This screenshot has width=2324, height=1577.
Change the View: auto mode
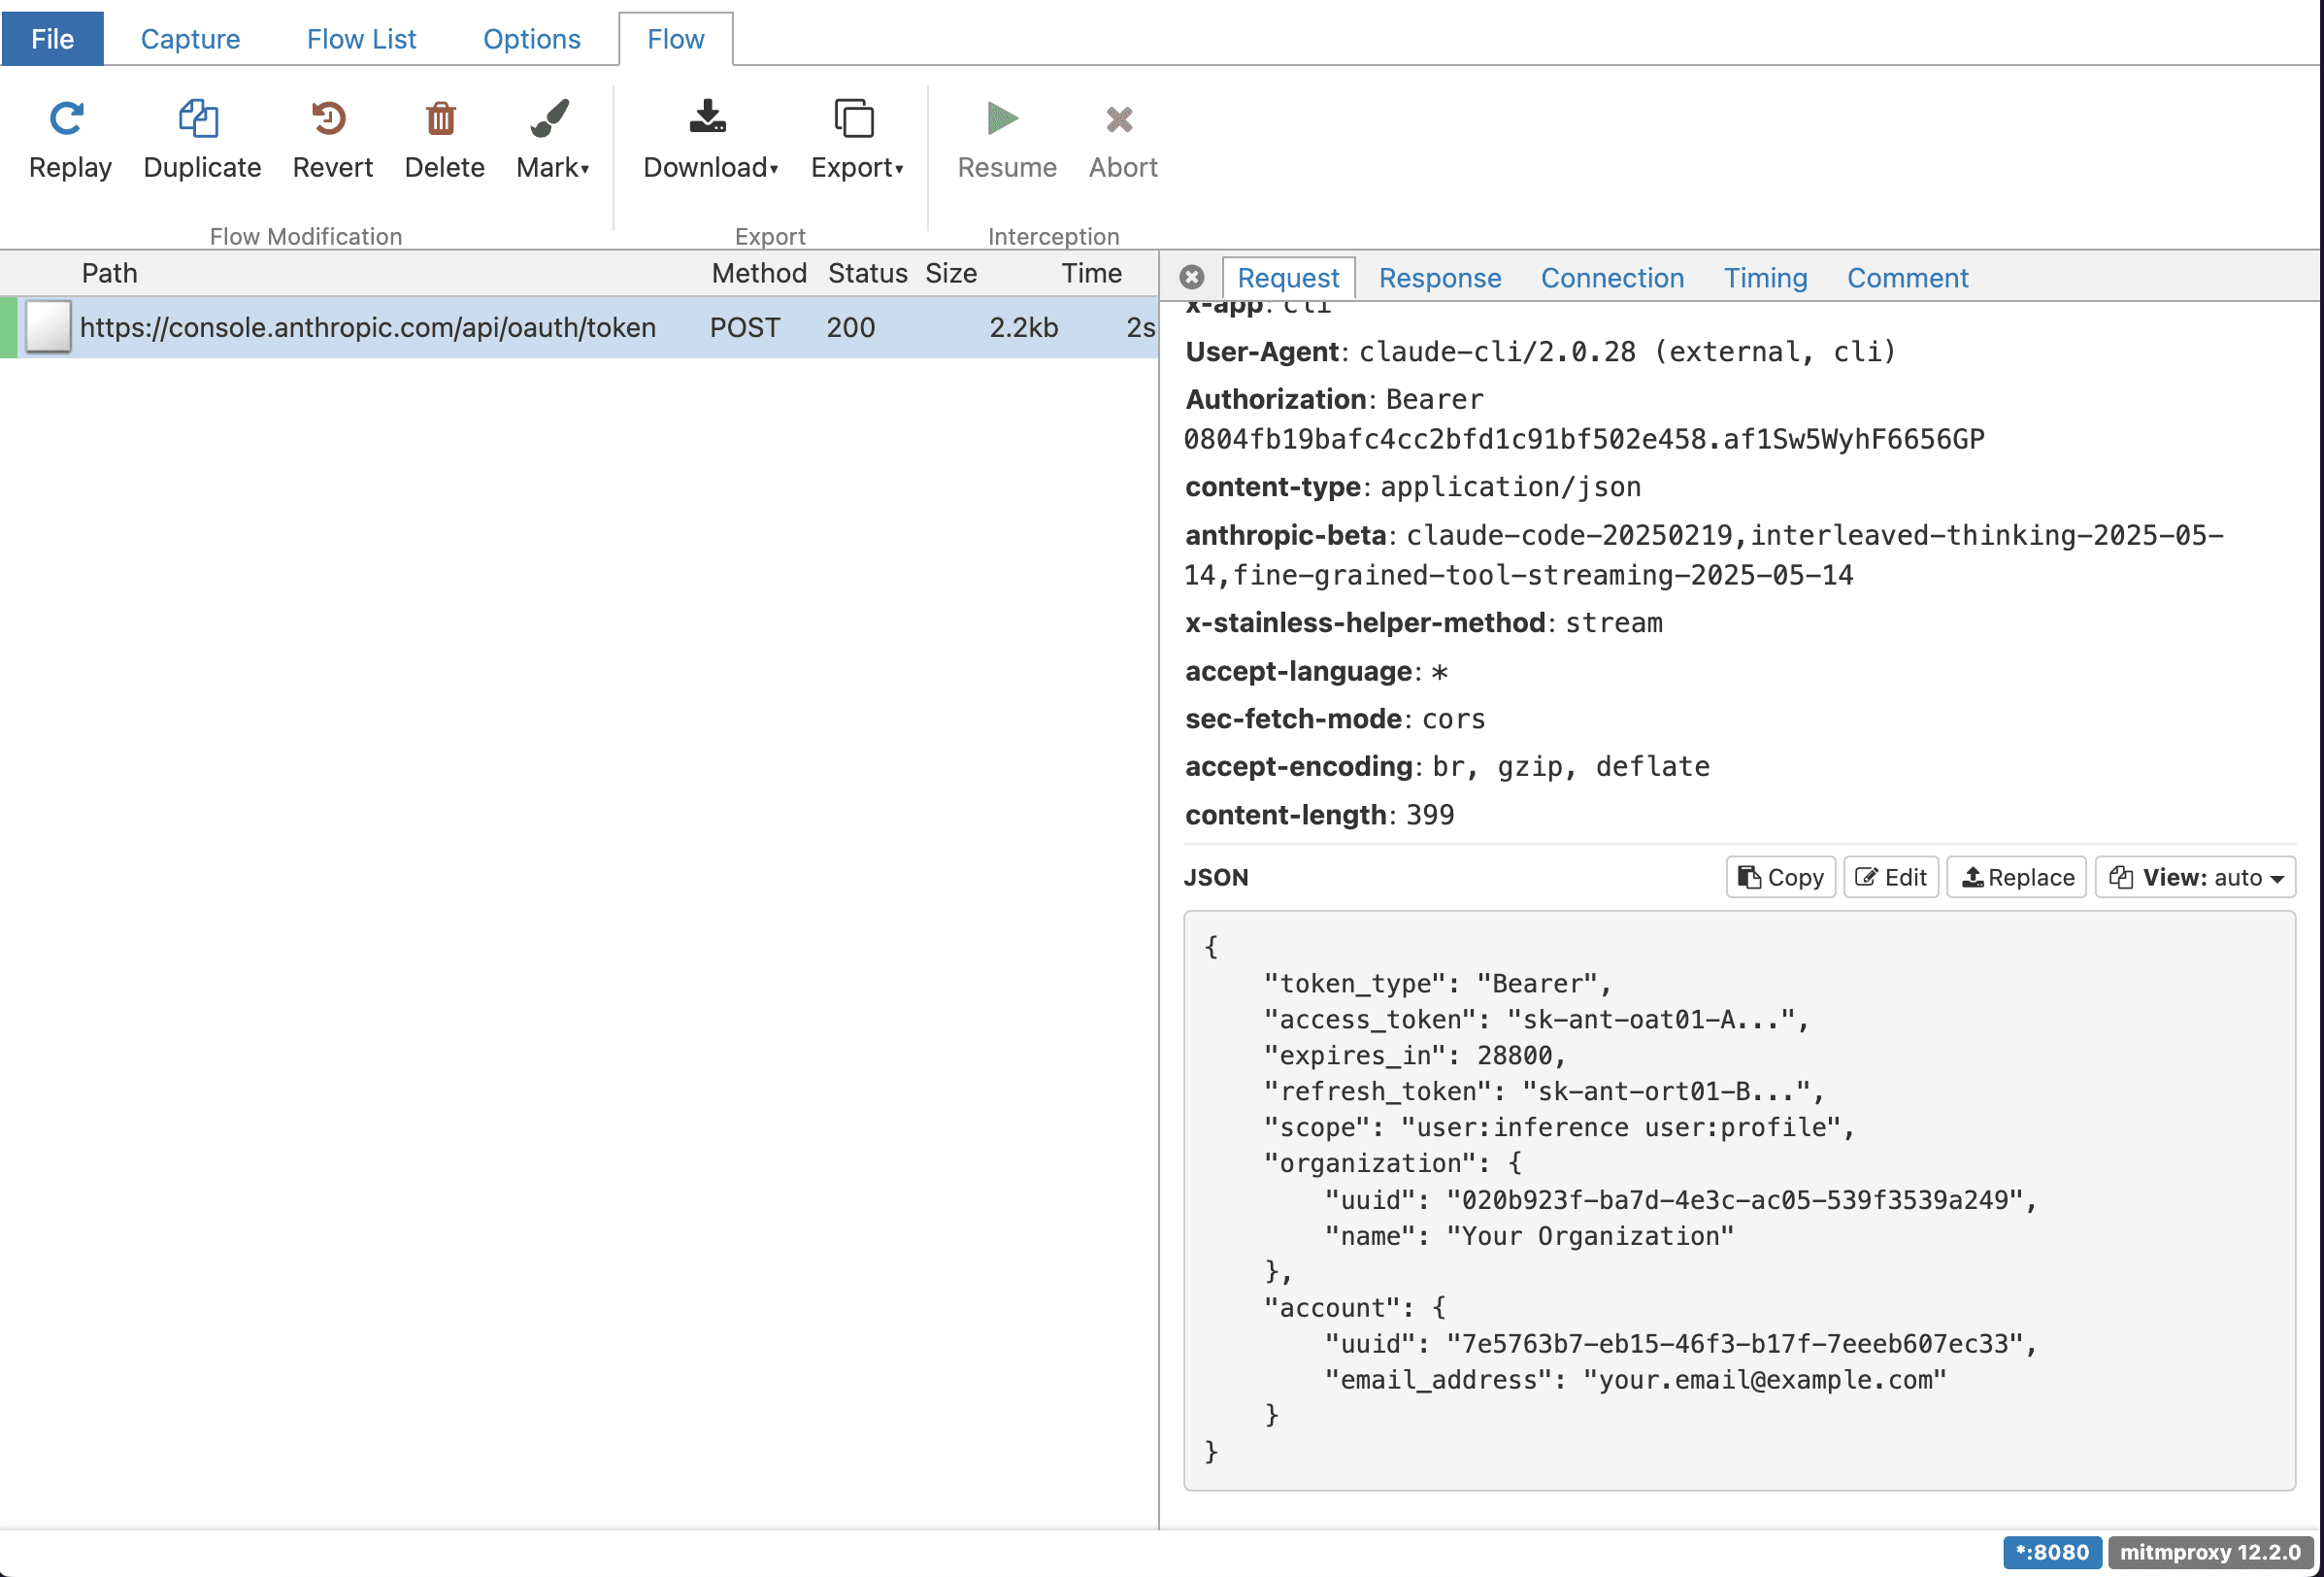[x=2195, y=877]
